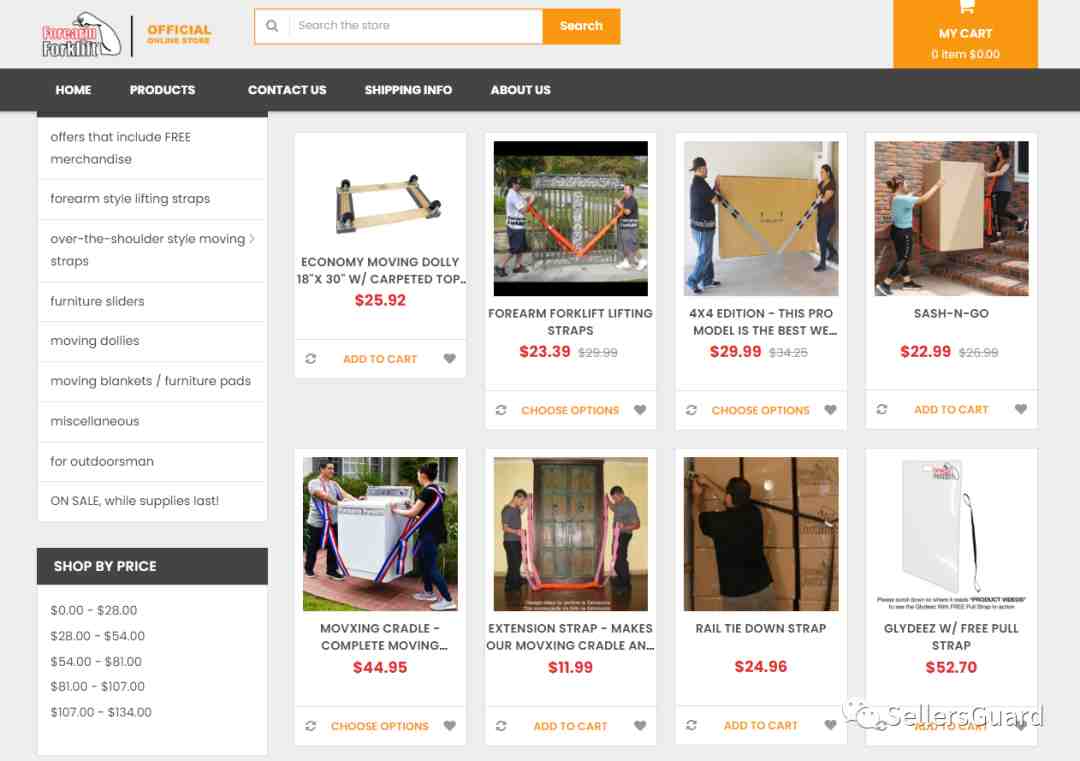Add Sash-N-Go to cart
1080x761 pixels.
pos(951,410)
